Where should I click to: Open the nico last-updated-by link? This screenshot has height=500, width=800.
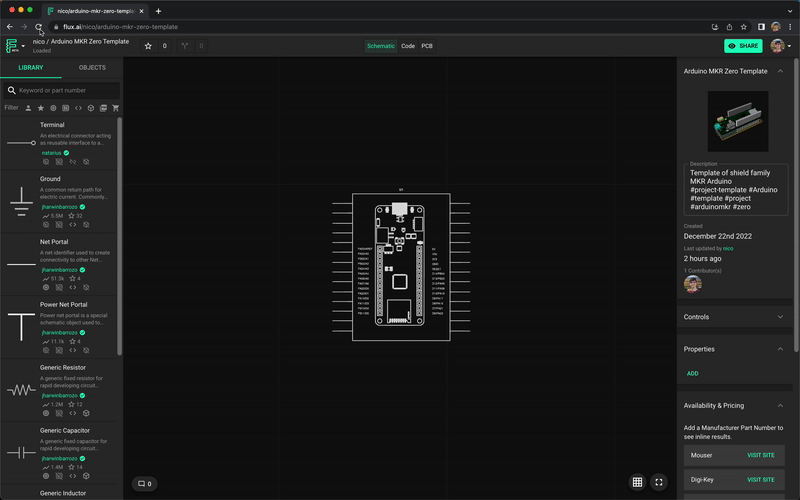pyautogui.click(x=728, y=248)
